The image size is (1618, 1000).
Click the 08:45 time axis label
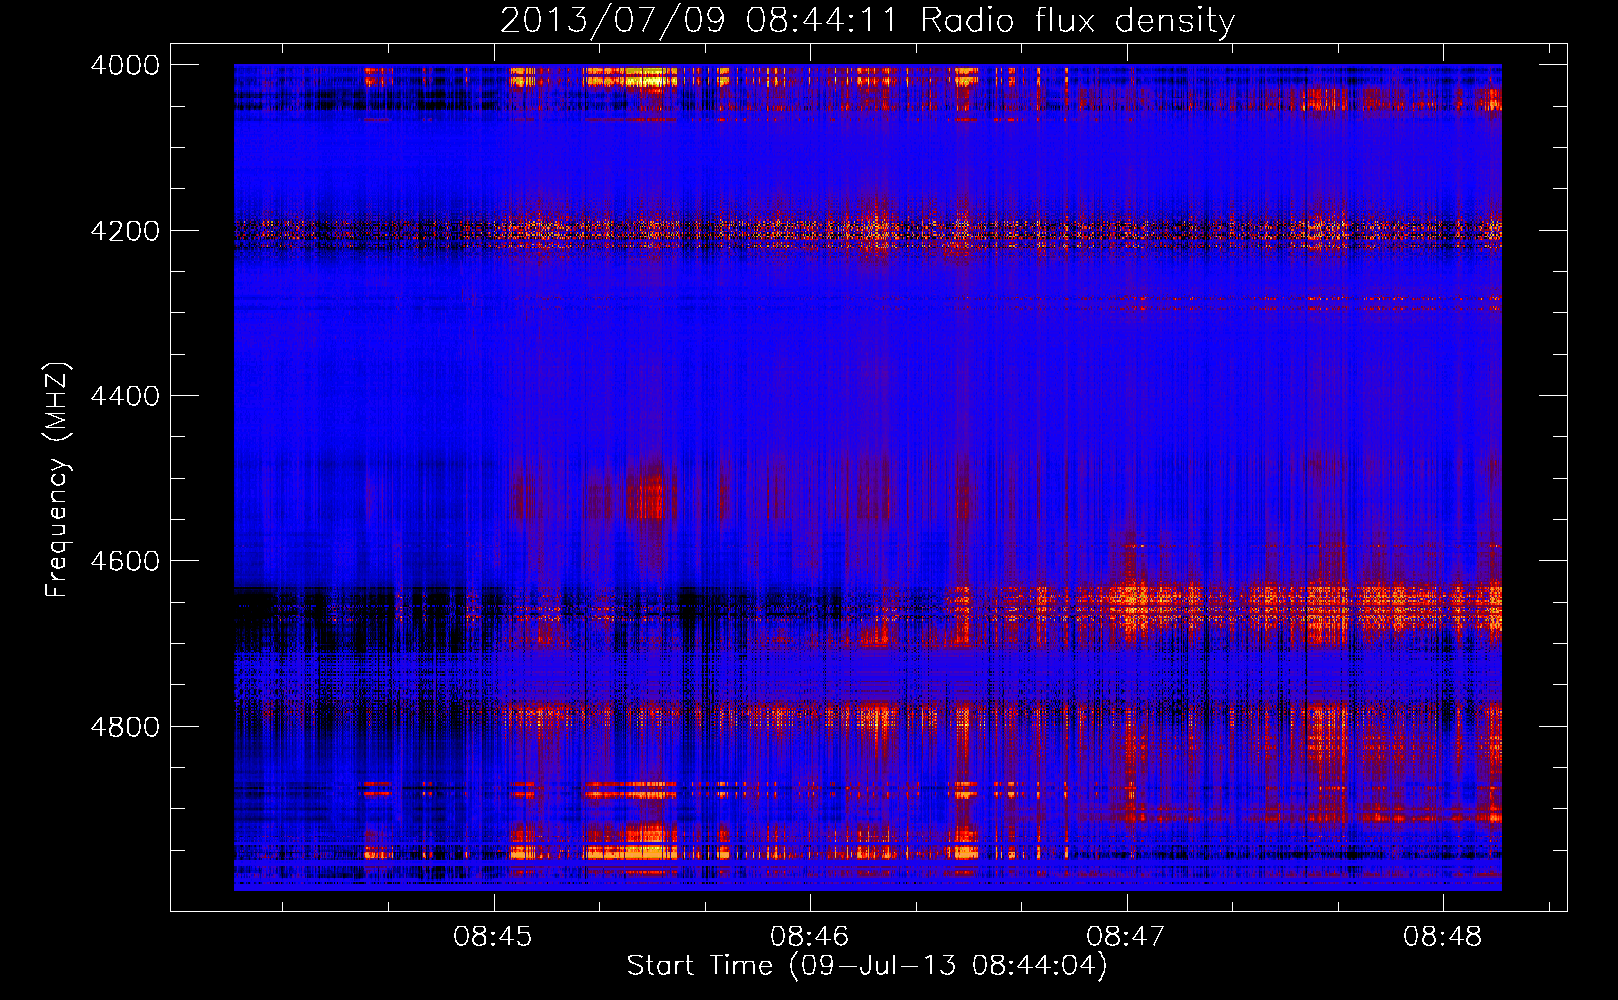(x=493, y=937)
